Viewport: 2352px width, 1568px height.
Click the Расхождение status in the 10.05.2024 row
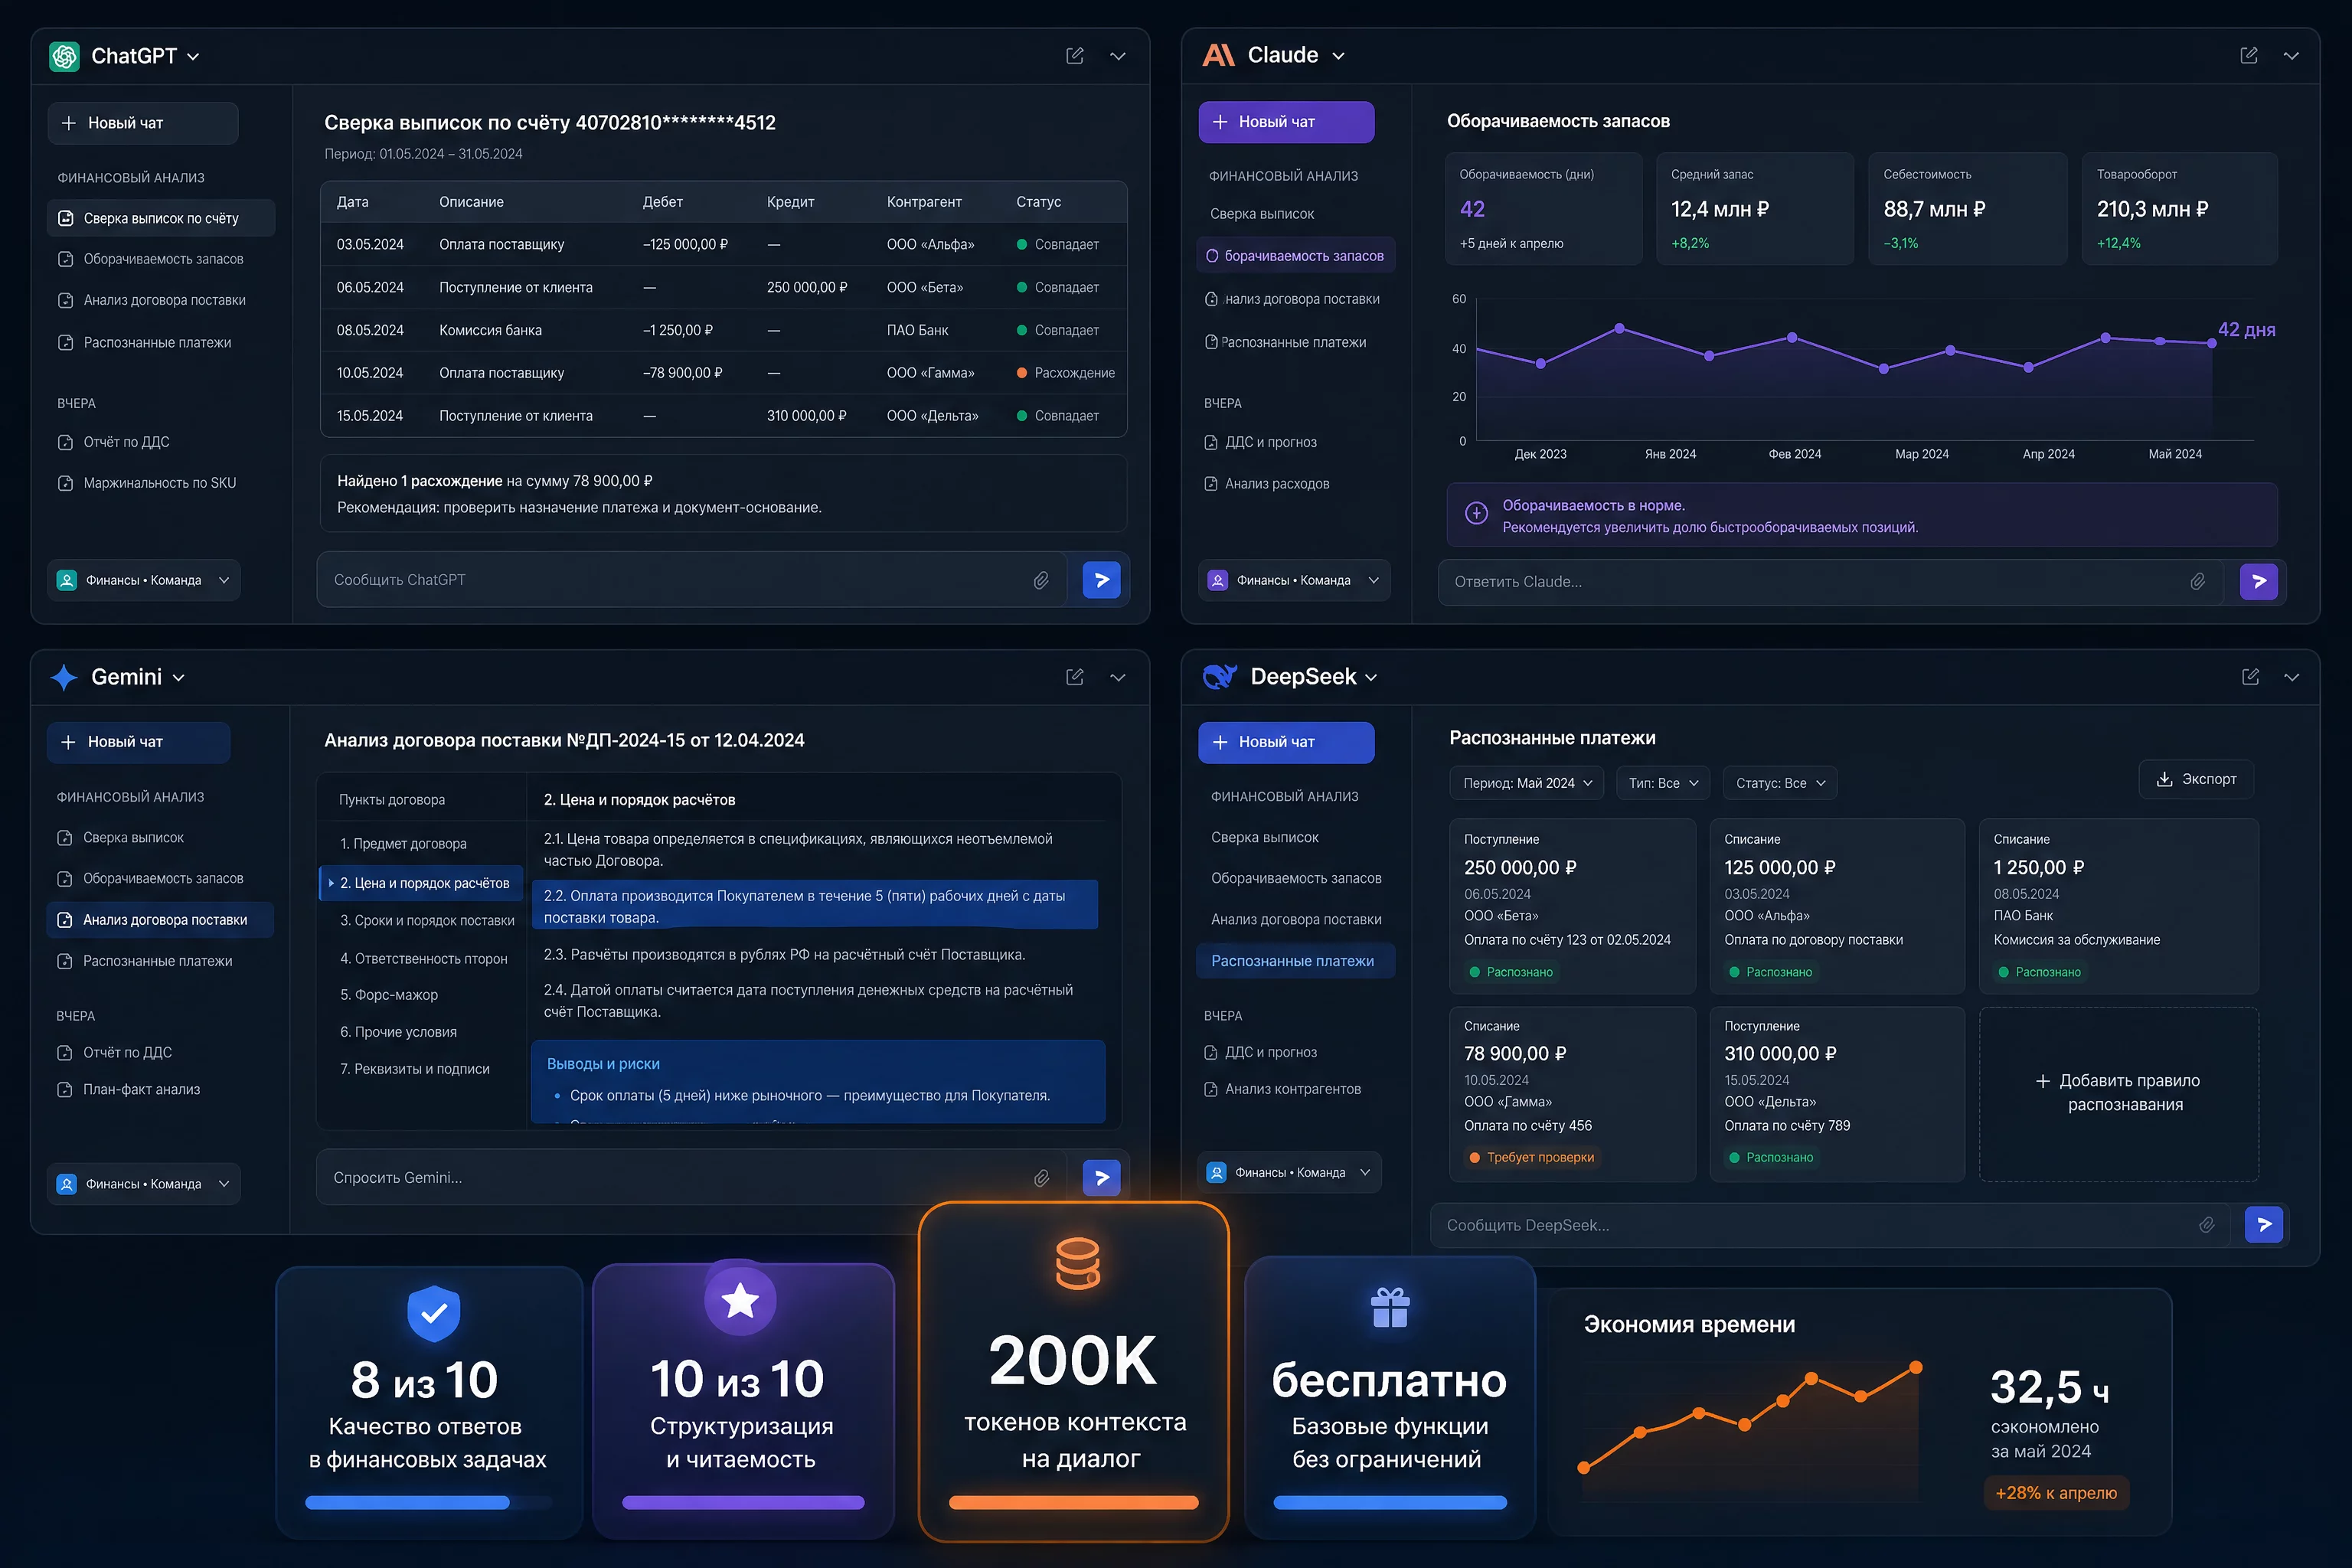click(x=1065, y=373)
